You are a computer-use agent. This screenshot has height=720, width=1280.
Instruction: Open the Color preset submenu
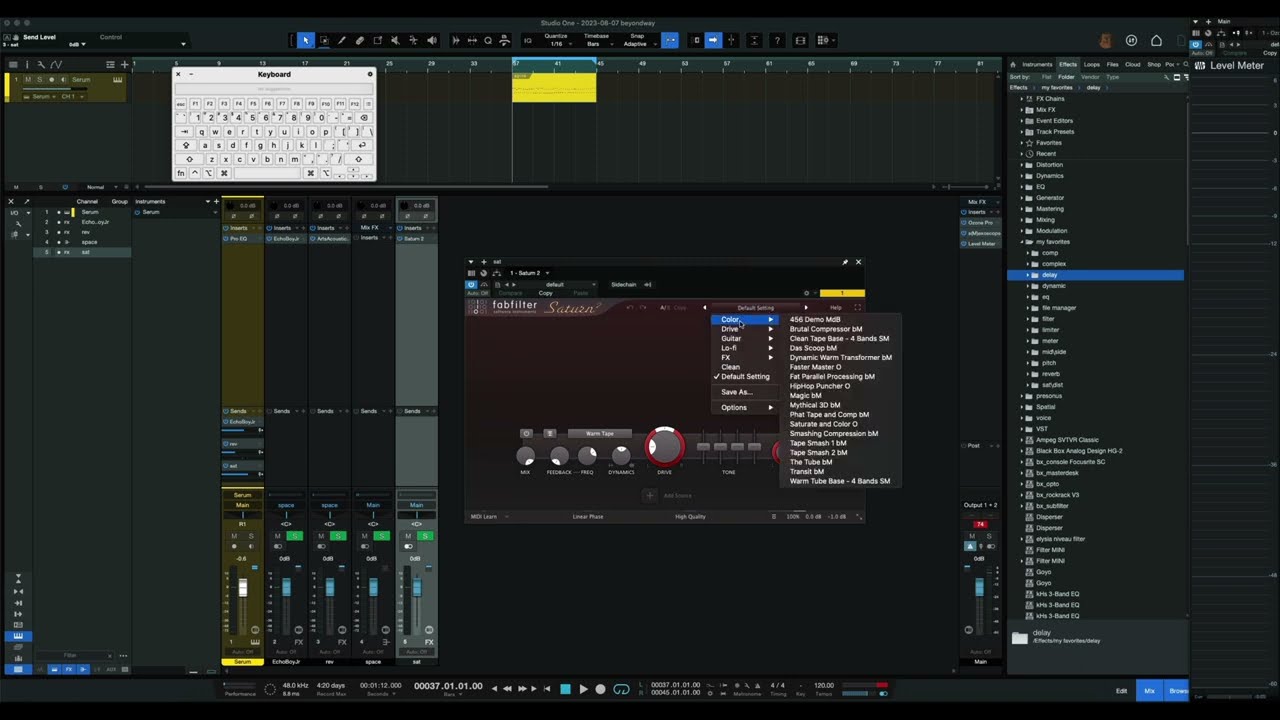click(x=747, y=319)
